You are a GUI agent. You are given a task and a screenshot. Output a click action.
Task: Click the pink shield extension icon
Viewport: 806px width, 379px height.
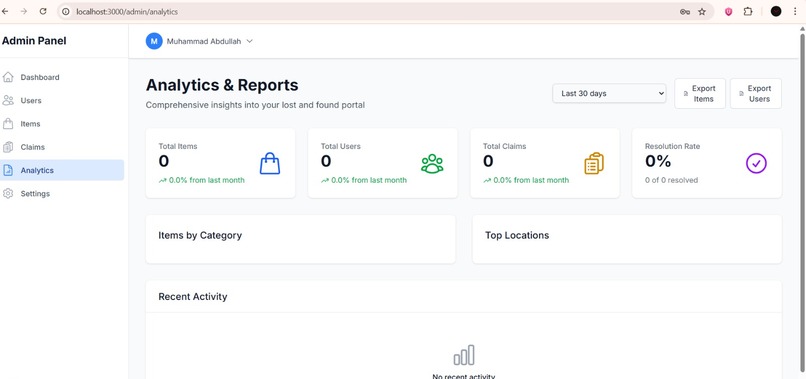[x=728, y=12]
